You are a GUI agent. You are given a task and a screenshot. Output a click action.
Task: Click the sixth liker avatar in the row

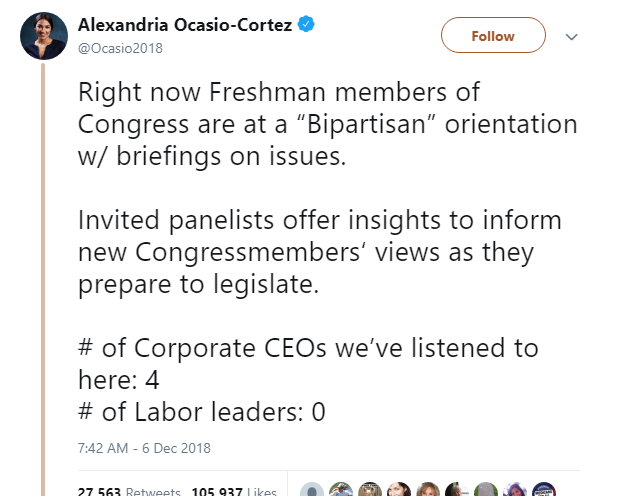[458, 490]
